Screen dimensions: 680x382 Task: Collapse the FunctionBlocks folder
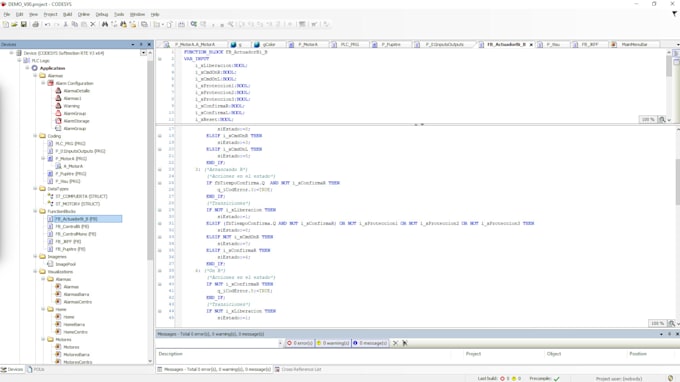(x=35, y=211)
